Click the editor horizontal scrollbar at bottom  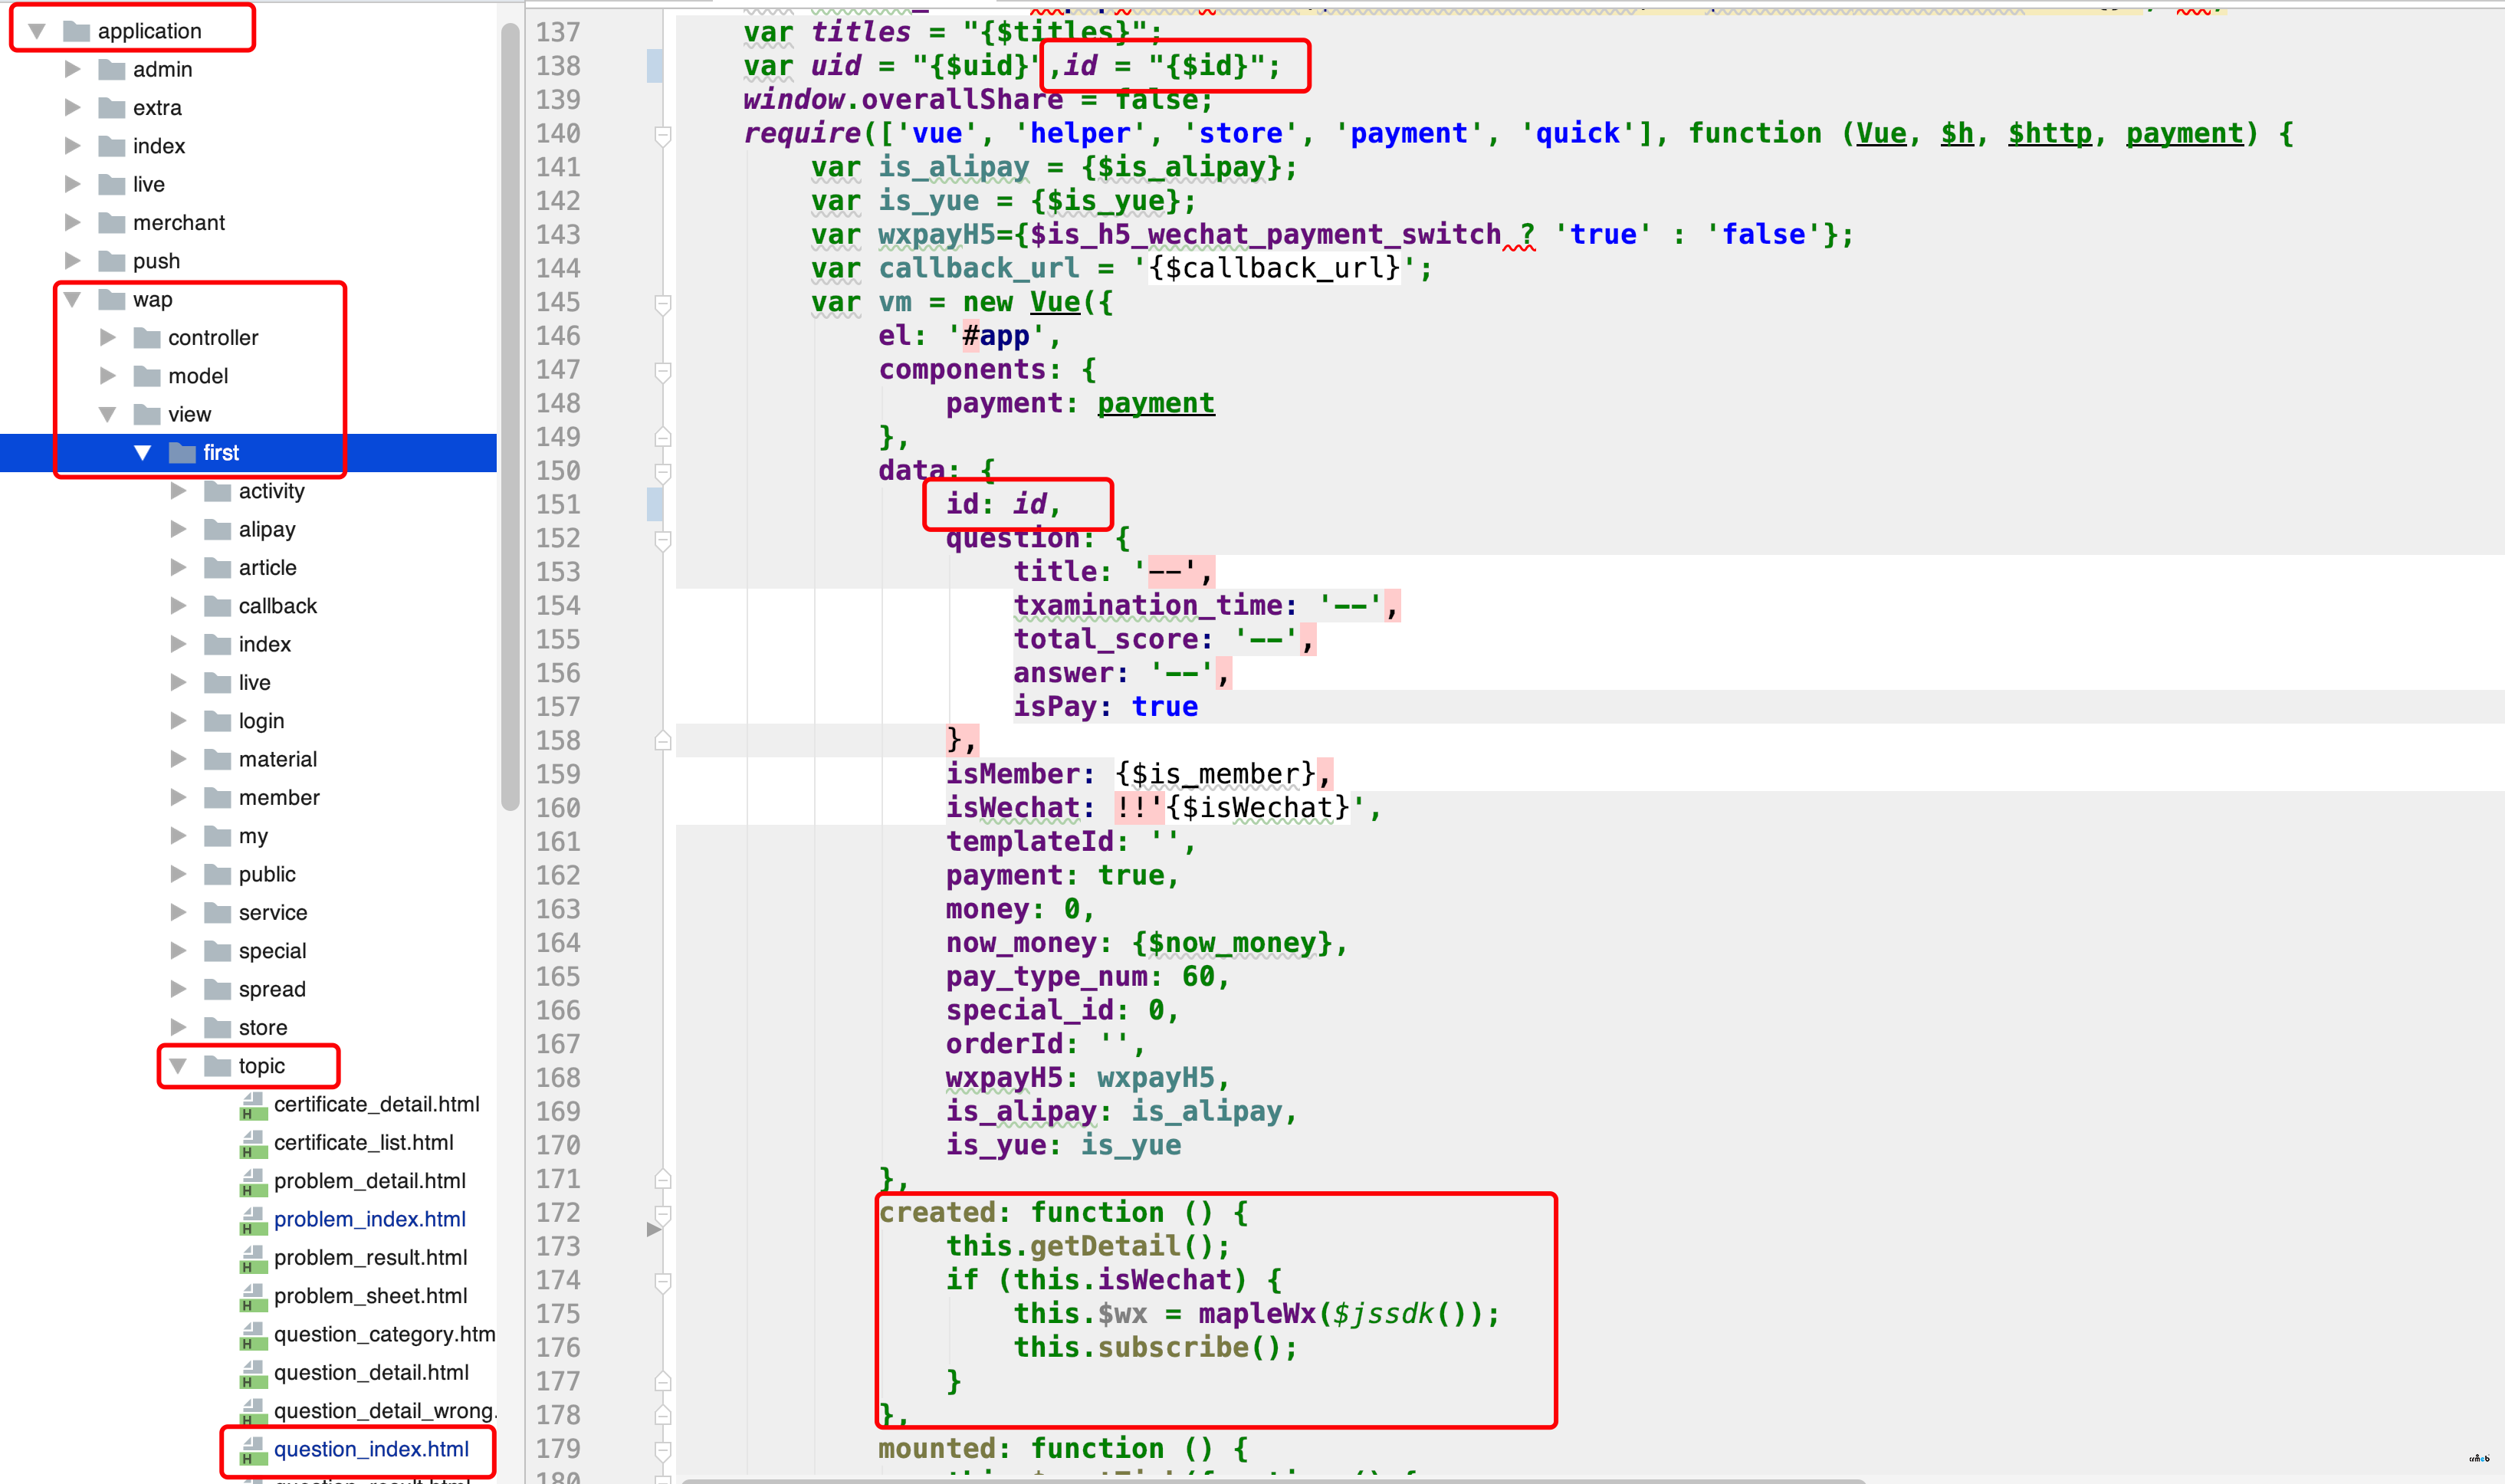pyautogui.click(x=1273, y=1480)
